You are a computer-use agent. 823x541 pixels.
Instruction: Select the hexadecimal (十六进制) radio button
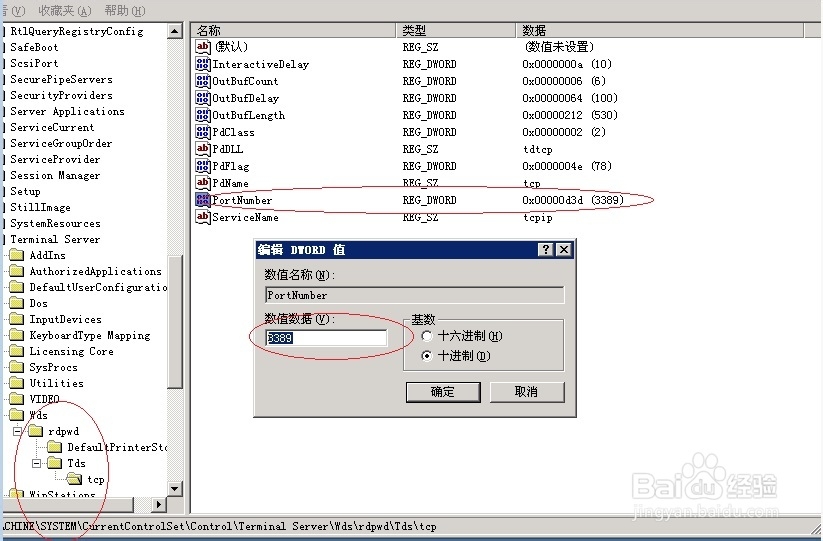[428, 337]
